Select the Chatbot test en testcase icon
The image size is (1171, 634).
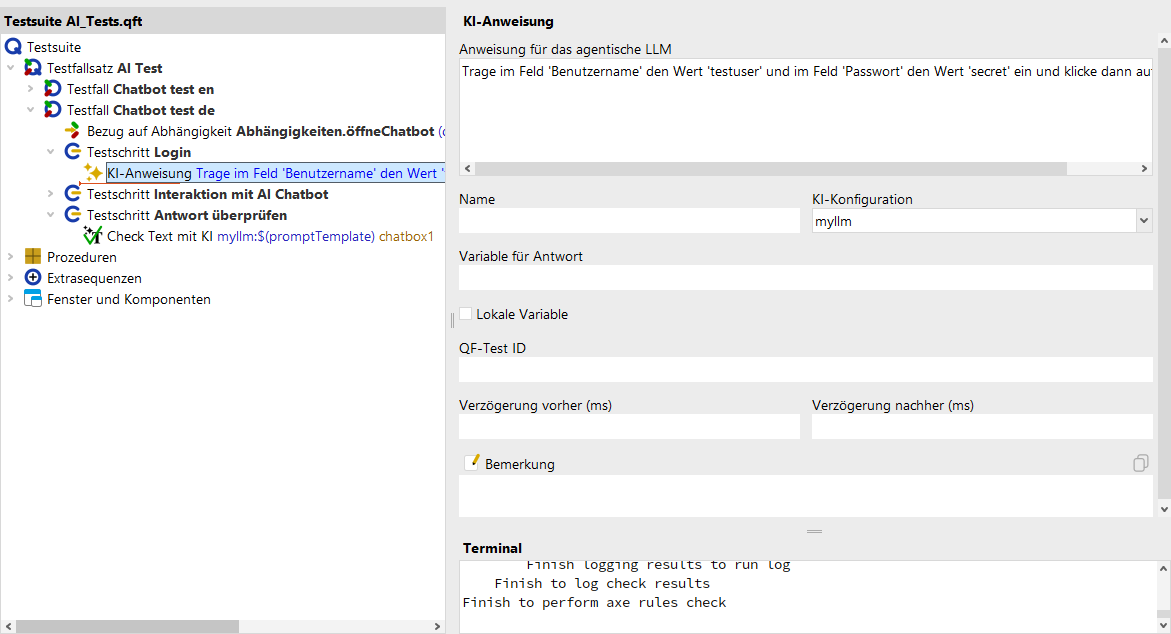pos(52,89)
